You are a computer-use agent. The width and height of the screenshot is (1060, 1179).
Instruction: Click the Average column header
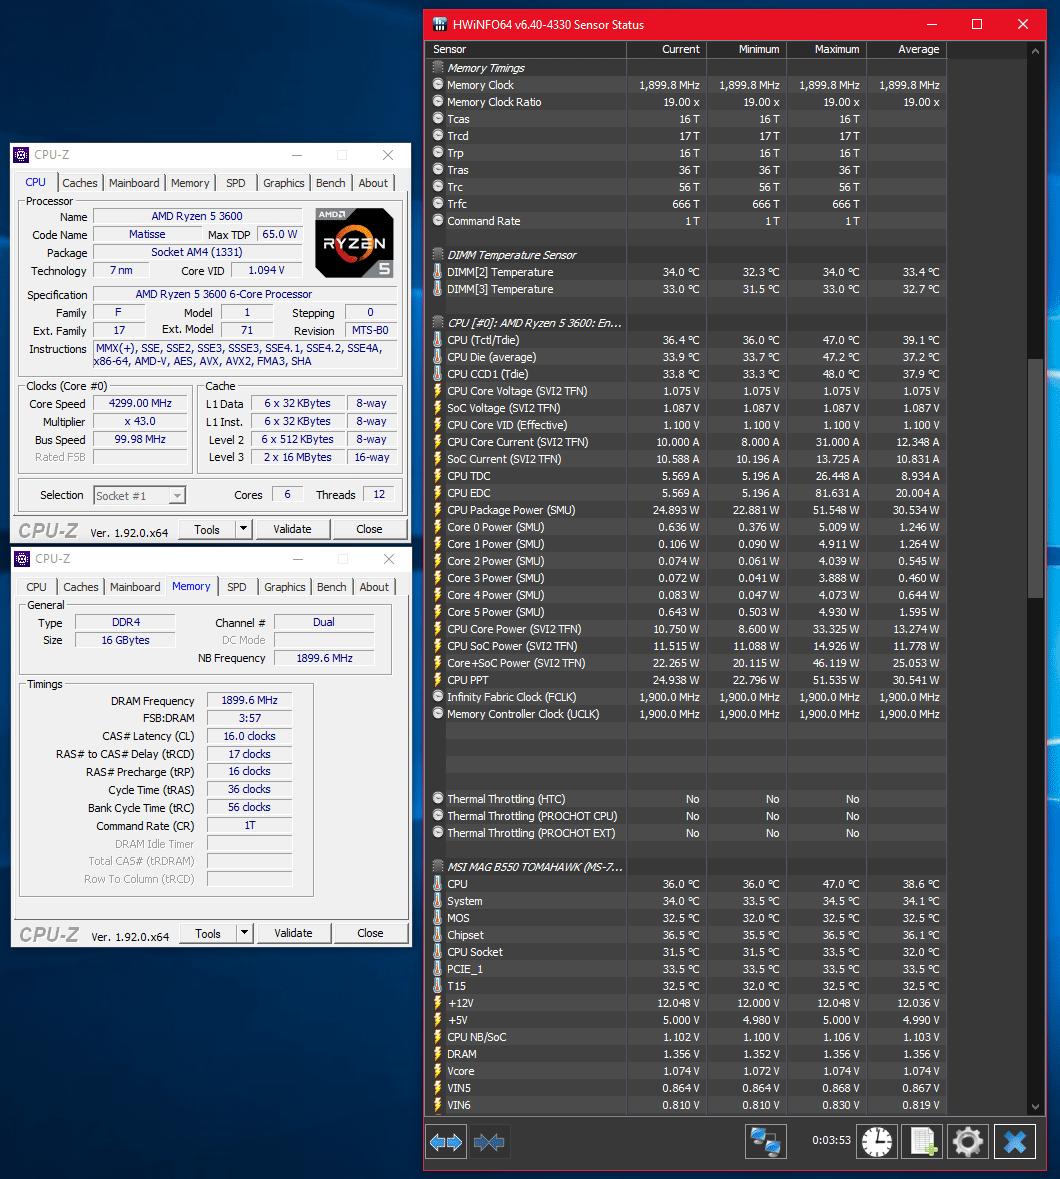pyautogui.click(x=907, y=49)
